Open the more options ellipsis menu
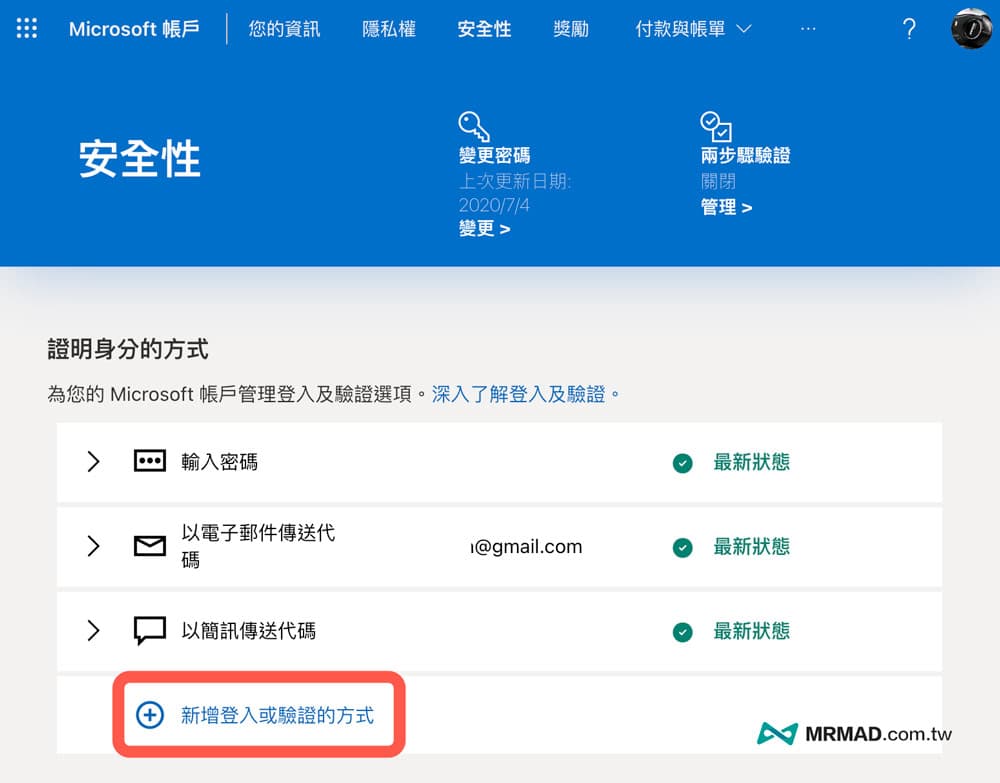The width and height of the screenshot is (1000, 783). click(x=808, y=29)
